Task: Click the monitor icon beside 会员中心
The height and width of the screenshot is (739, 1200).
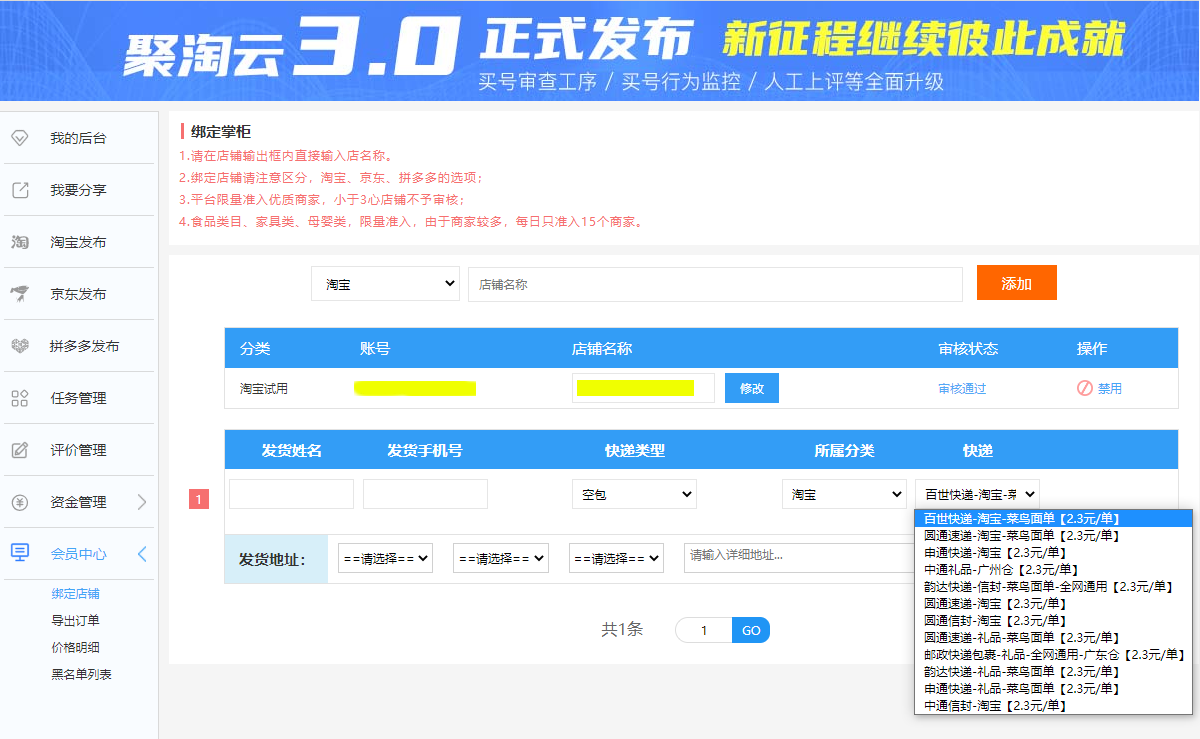Action: coord(20,553)
